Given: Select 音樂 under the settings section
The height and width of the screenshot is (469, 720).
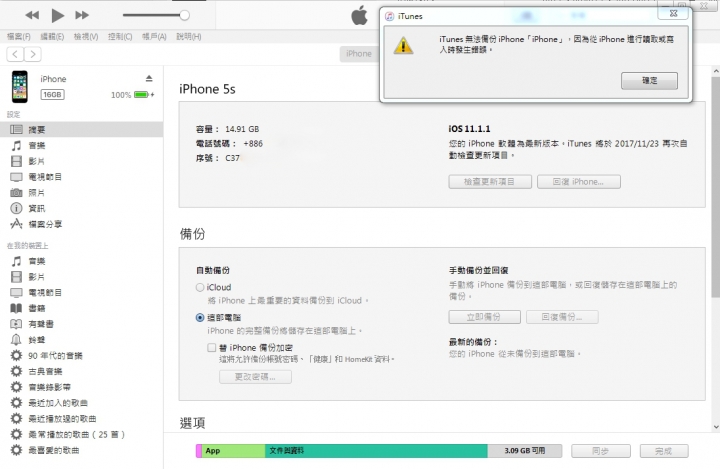Looking at the screenshot, I should tap(81, 146).
